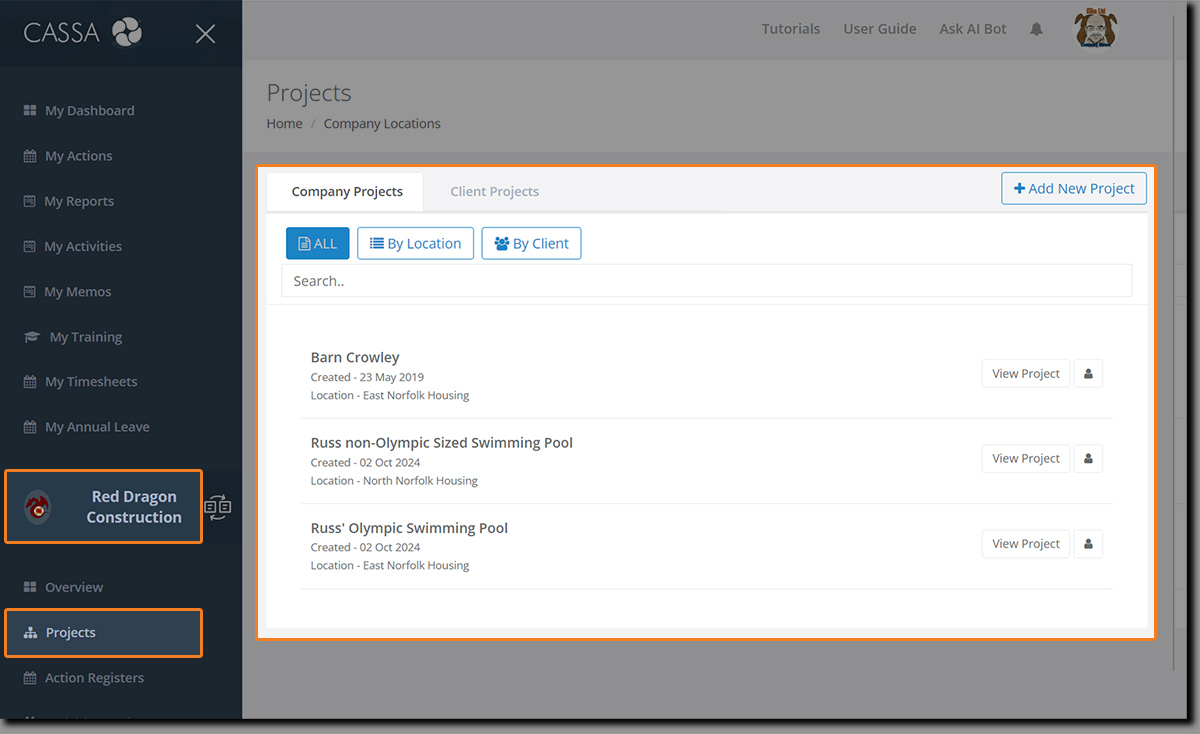1200x734 pixels.
Task: Switch to the Client Projects tab
Action: [494, 191]
